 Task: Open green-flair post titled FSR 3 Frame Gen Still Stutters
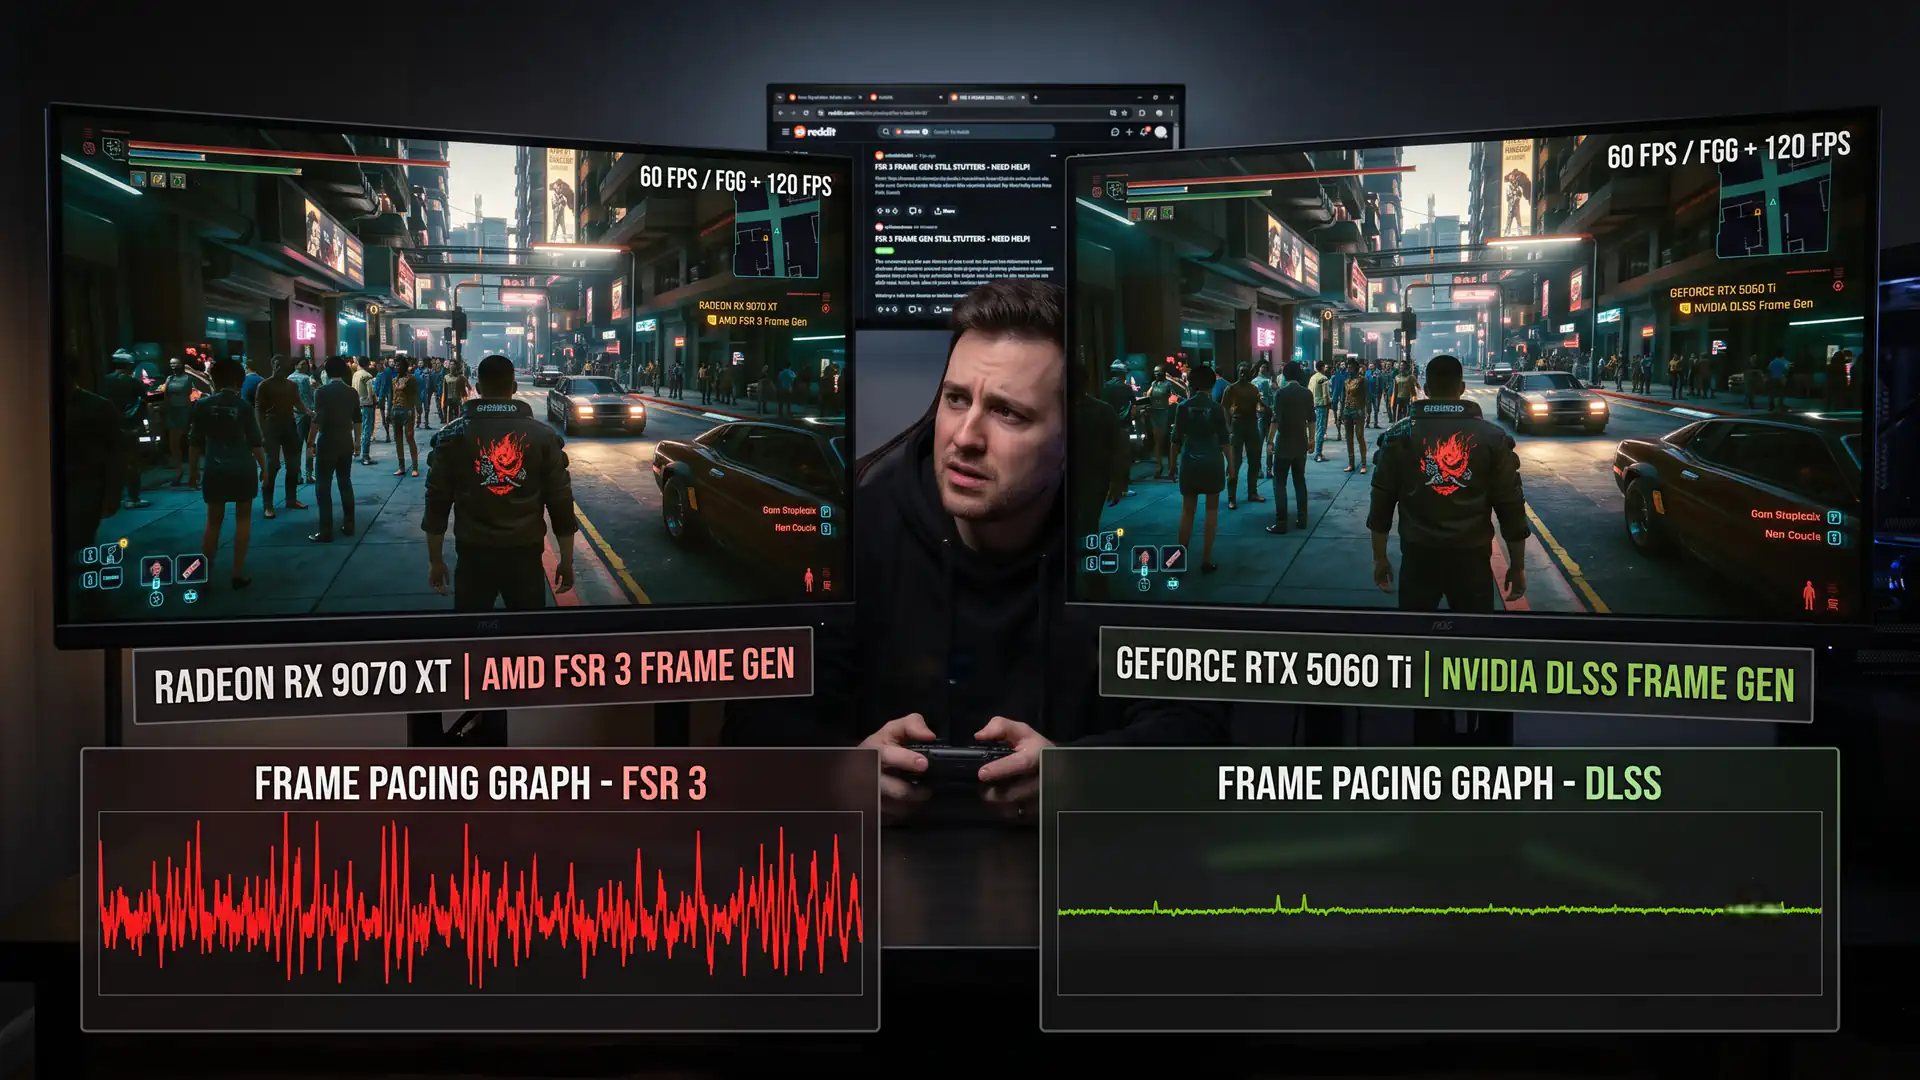point(952,239)
